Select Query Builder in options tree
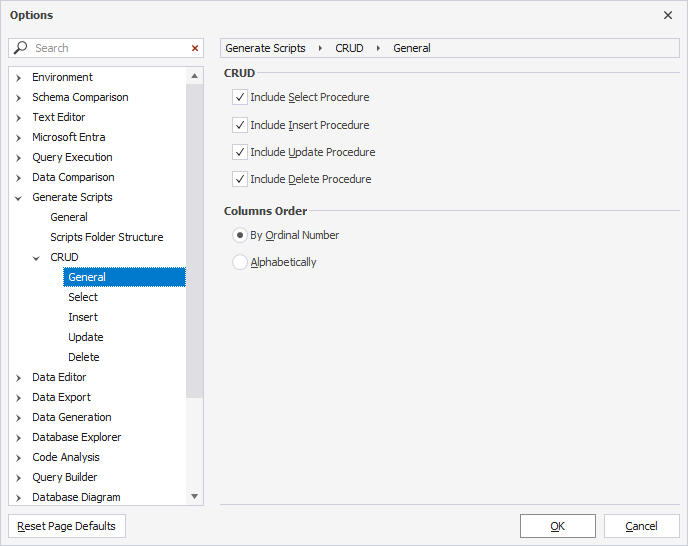 coord(64,477)
